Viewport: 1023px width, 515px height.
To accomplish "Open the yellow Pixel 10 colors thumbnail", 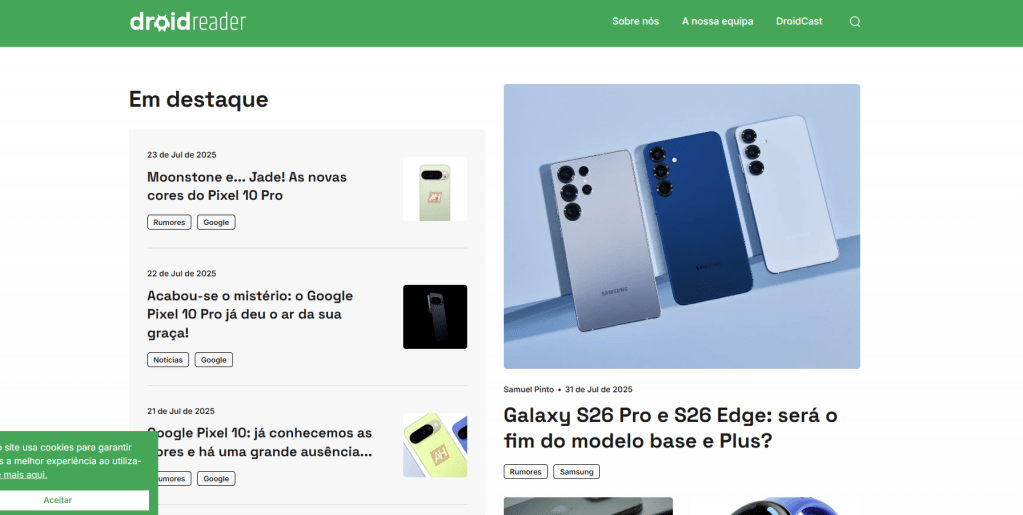I will click(435, 445).
